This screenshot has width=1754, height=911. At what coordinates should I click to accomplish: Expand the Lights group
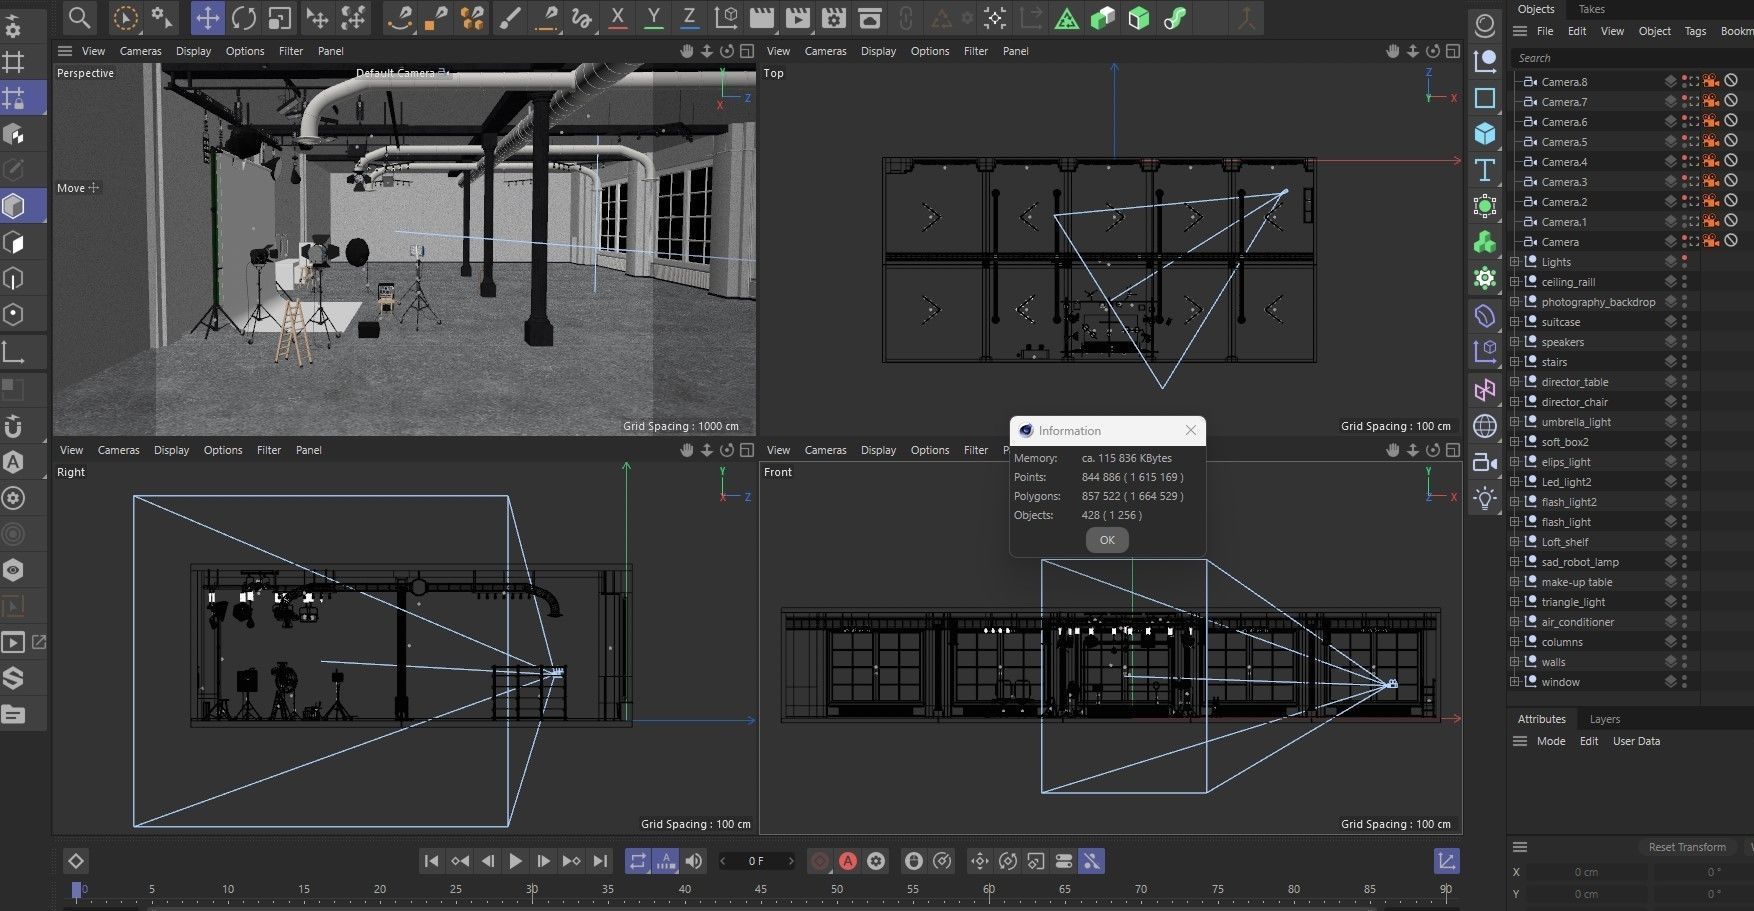tap(1515, 262)
